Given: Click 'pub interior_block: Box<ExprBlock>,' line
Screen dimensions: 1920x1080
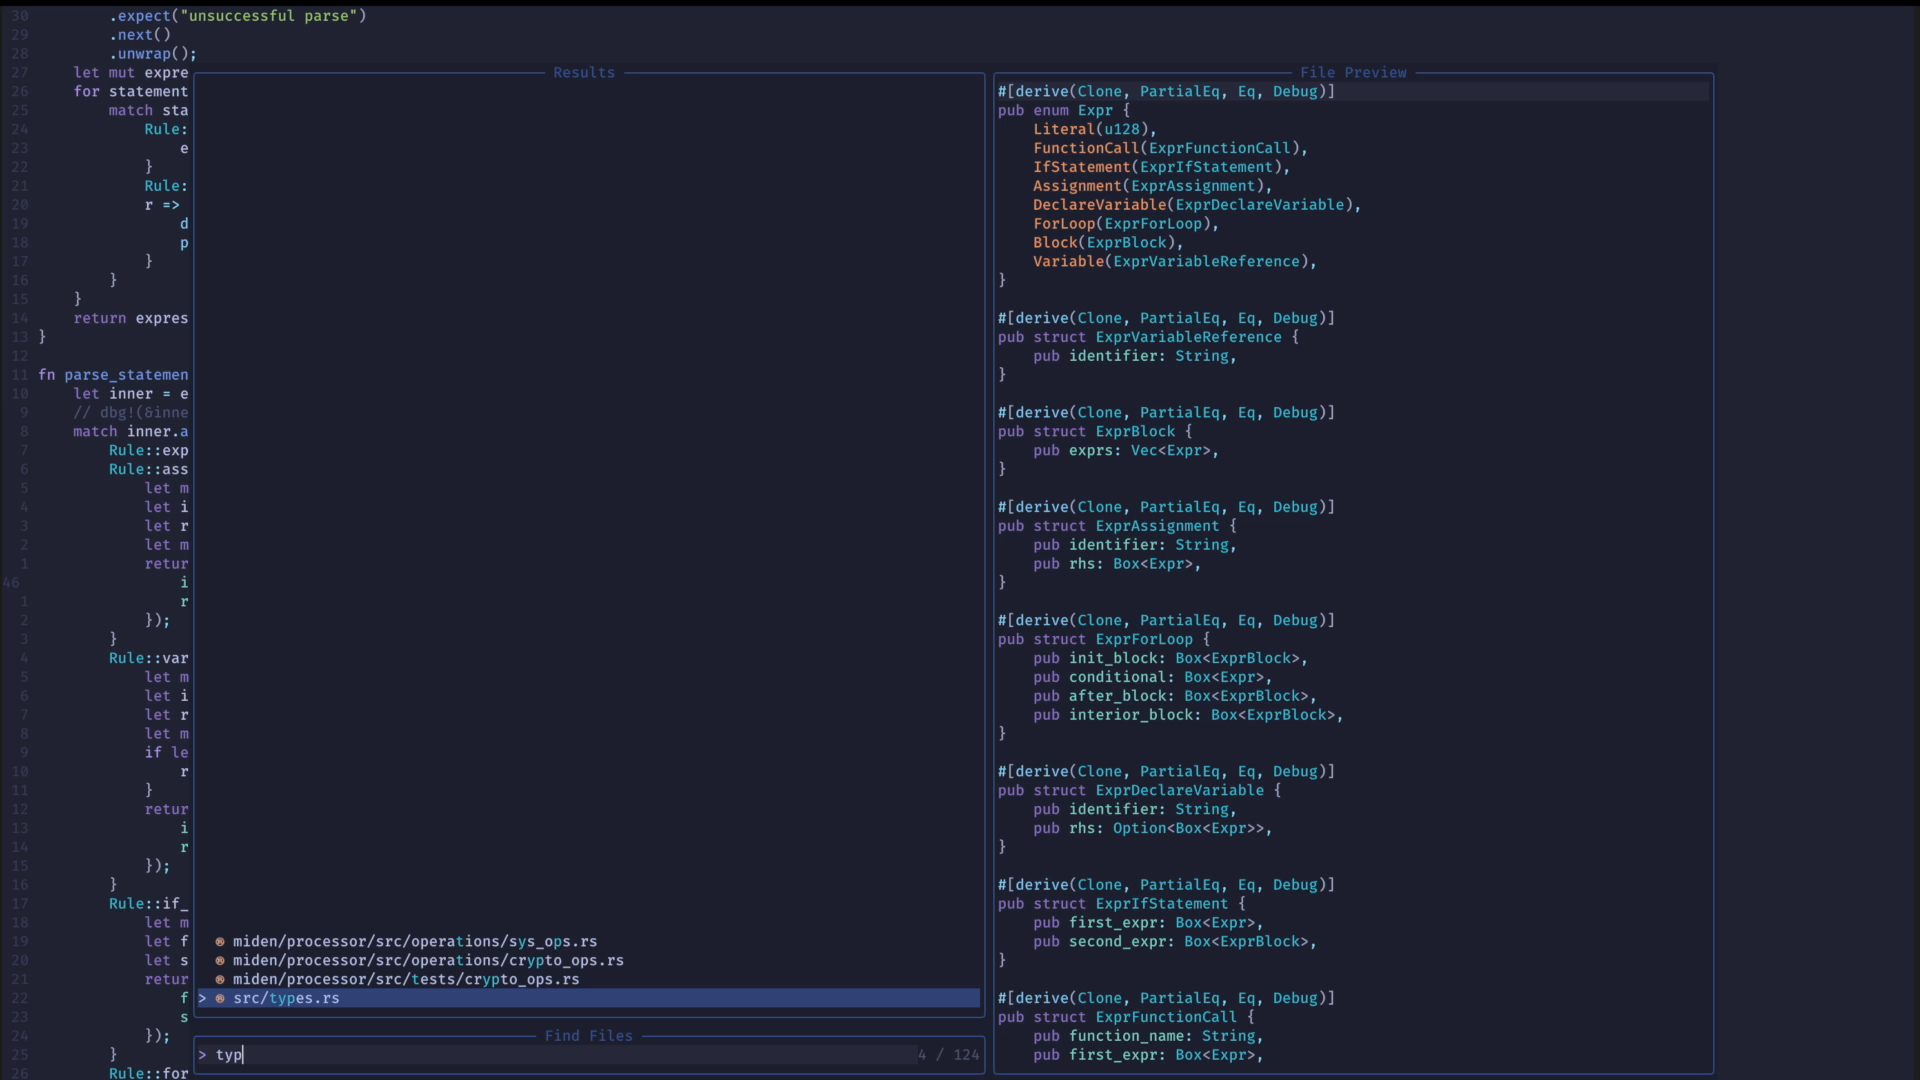Looking at the screenshot, I should (1188, 715).
